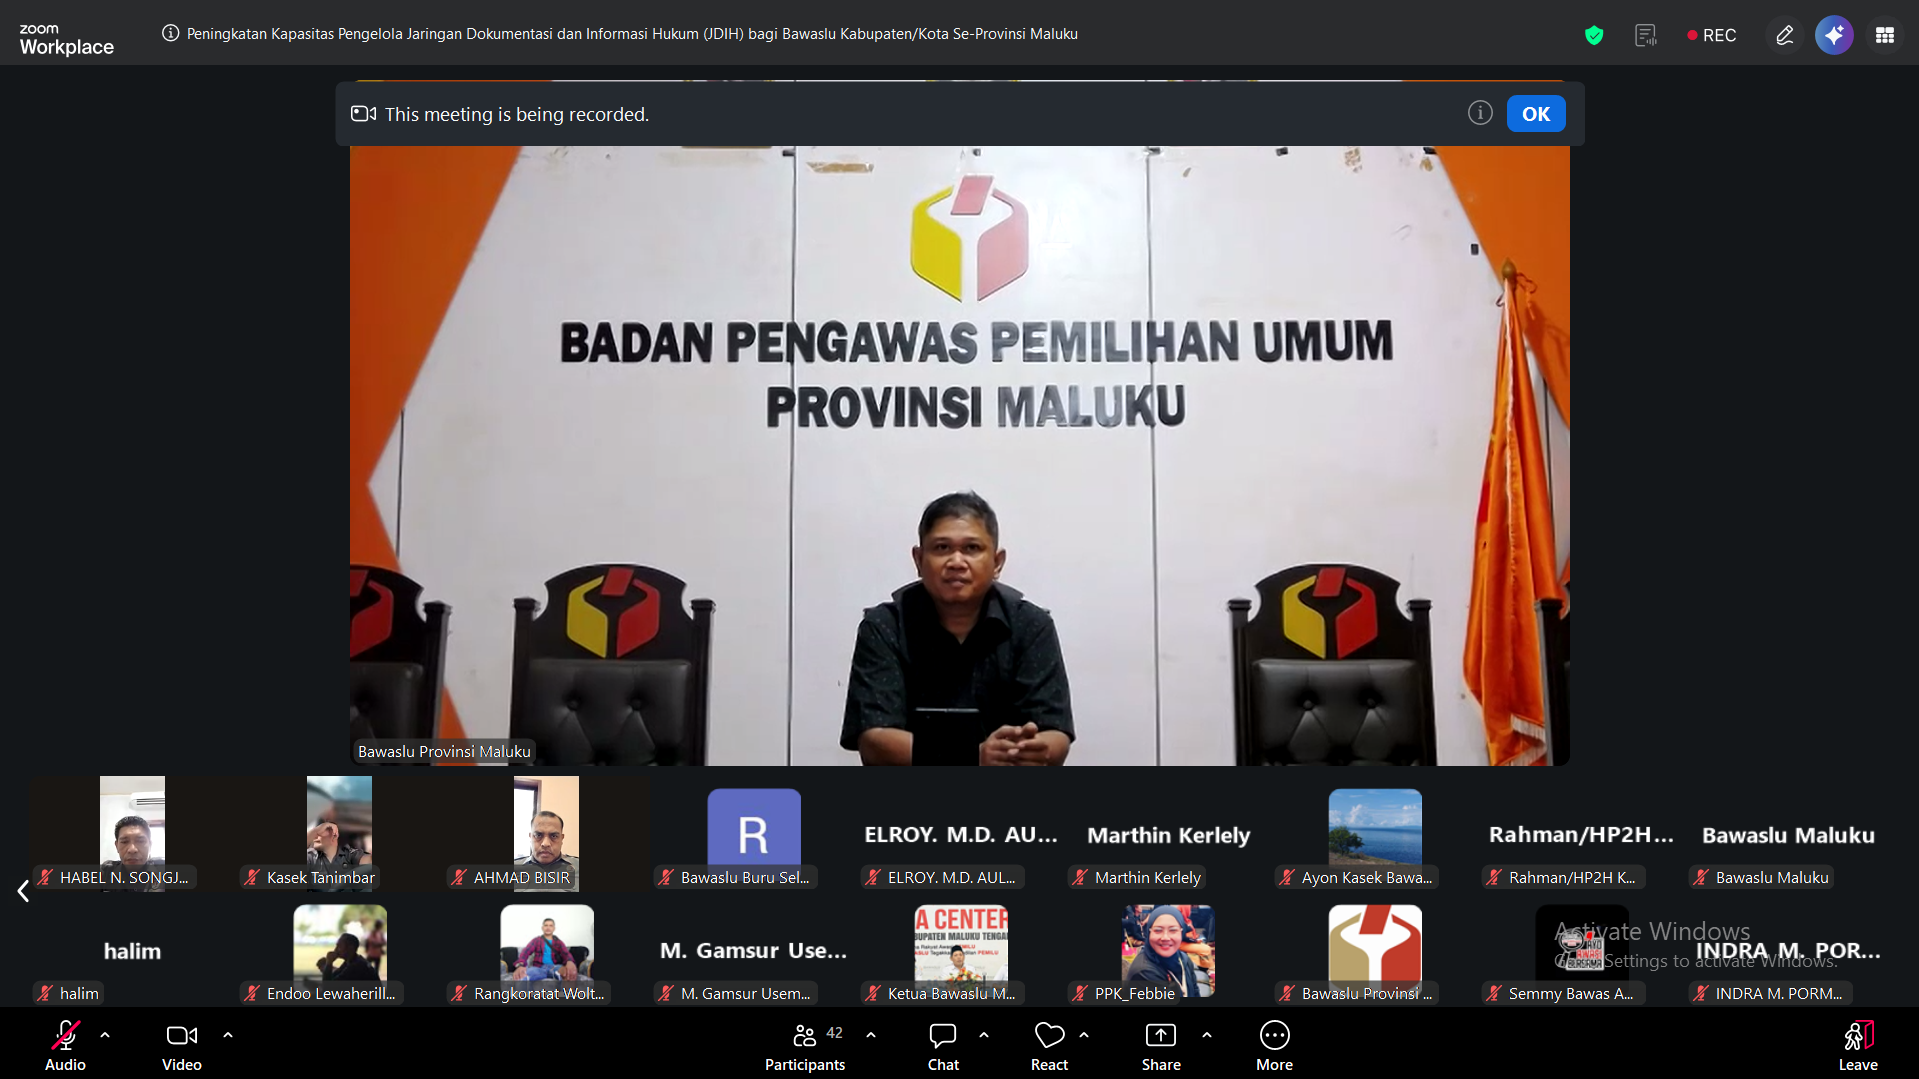This screenshot has height=1079, width=1919.
Task: Click muted mic icon on Kasek Tanimbar tile
Action: [252, 877]
